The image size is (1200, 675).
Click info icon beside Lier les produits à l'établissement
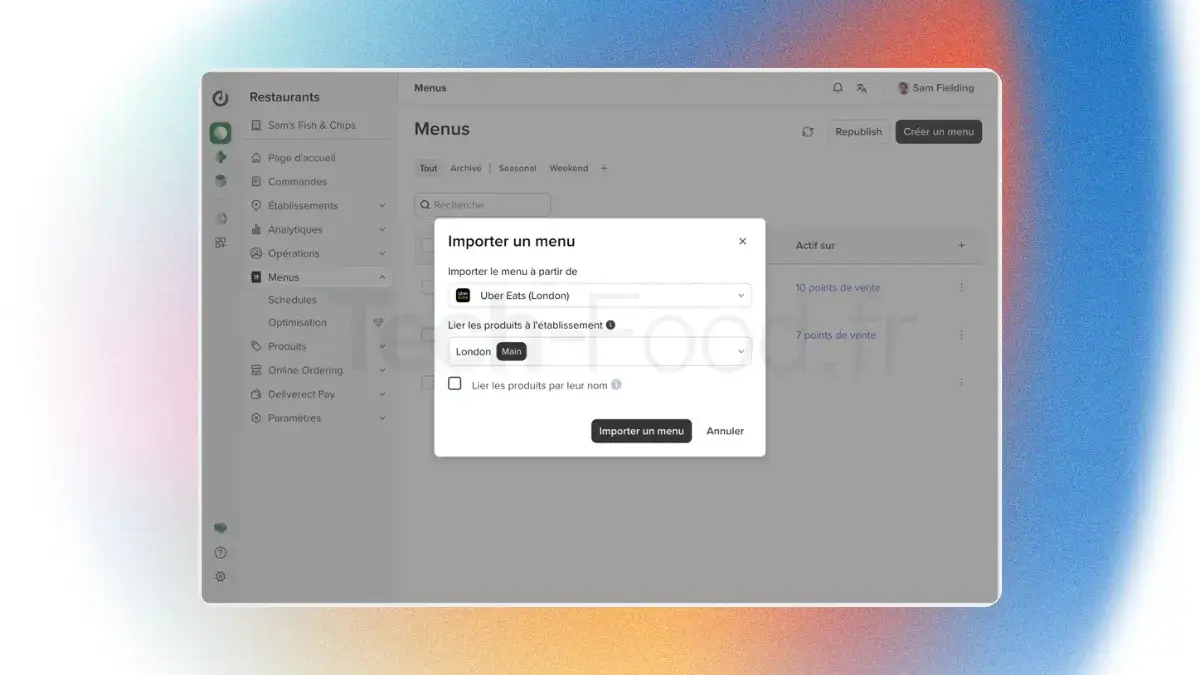[x=611, y=325]
